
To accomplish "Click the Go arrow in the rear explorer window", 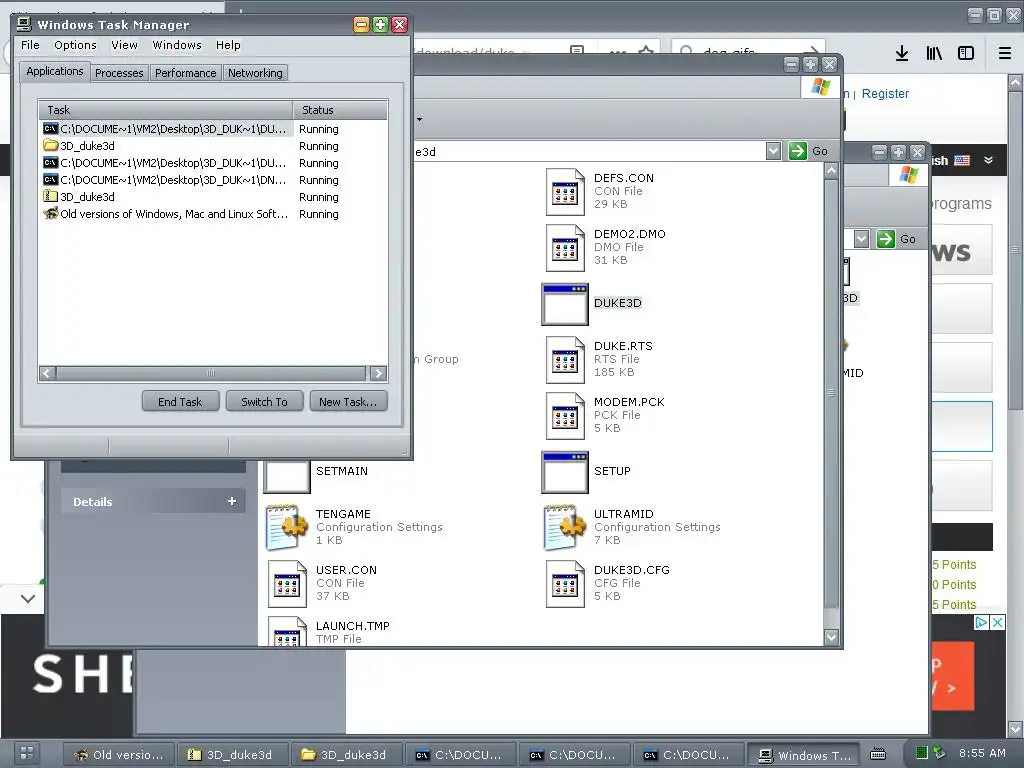I will (x=886, y=238).
